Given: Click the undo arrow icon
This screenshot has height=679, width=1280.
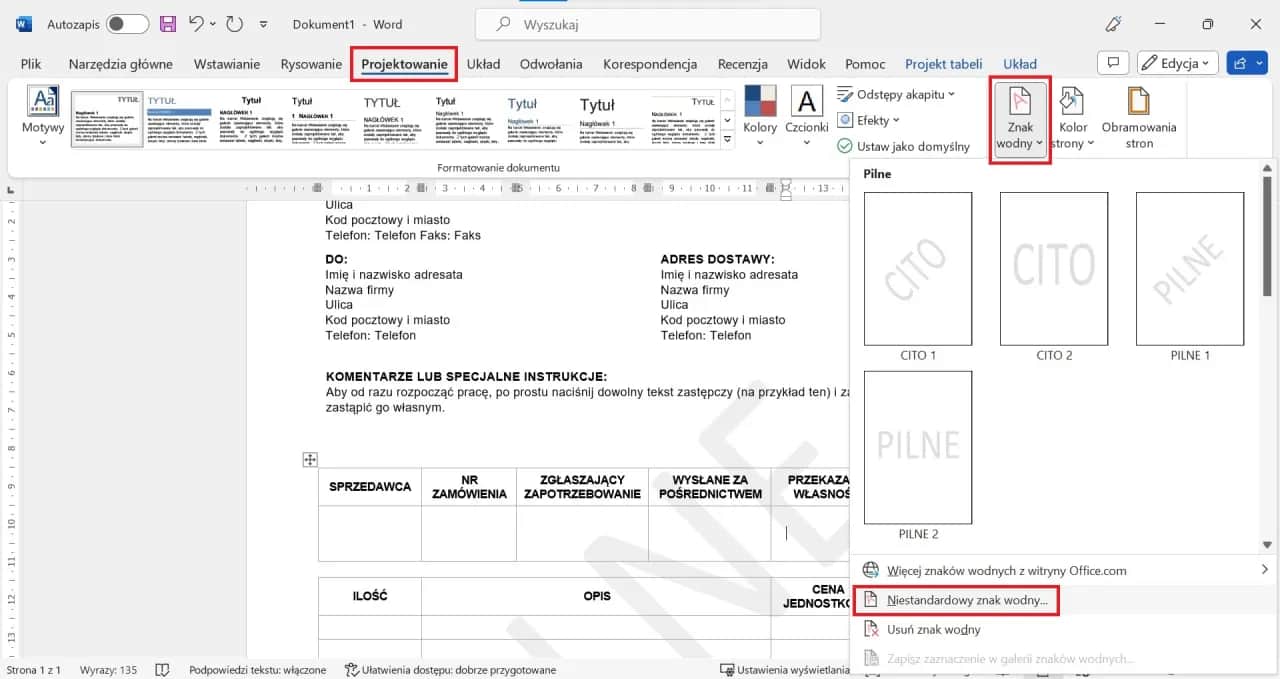Looking at the screenshot, I should click(197, 24).
